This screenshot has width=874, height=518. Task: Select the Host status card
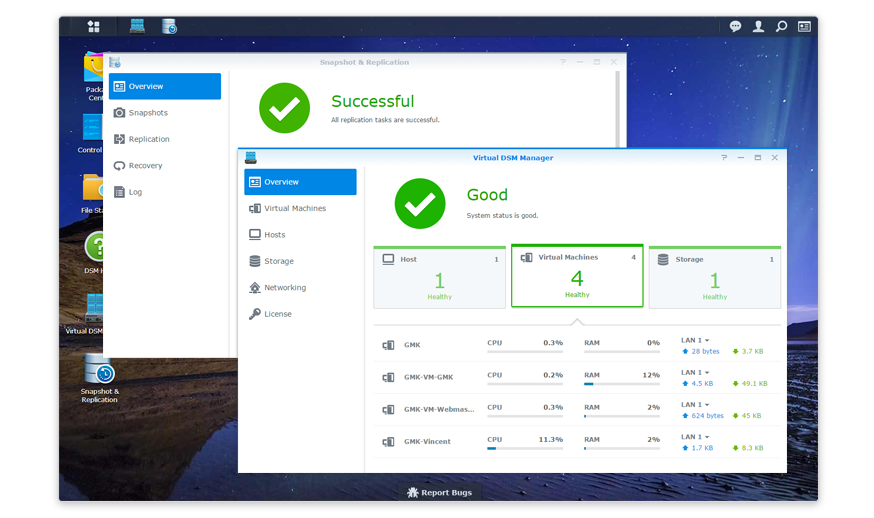pyautogui.click(x=439, y=277)
